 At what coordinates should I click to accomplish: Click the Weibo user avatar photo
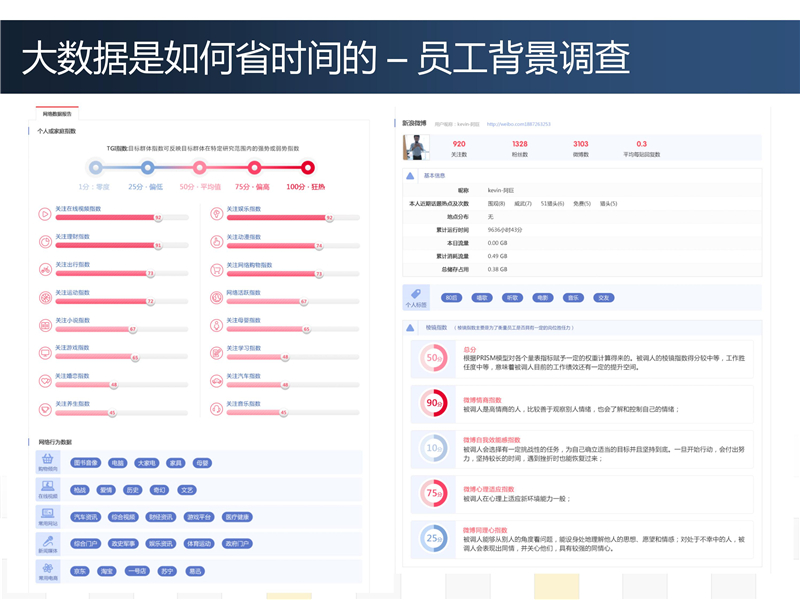coord(415,147)
